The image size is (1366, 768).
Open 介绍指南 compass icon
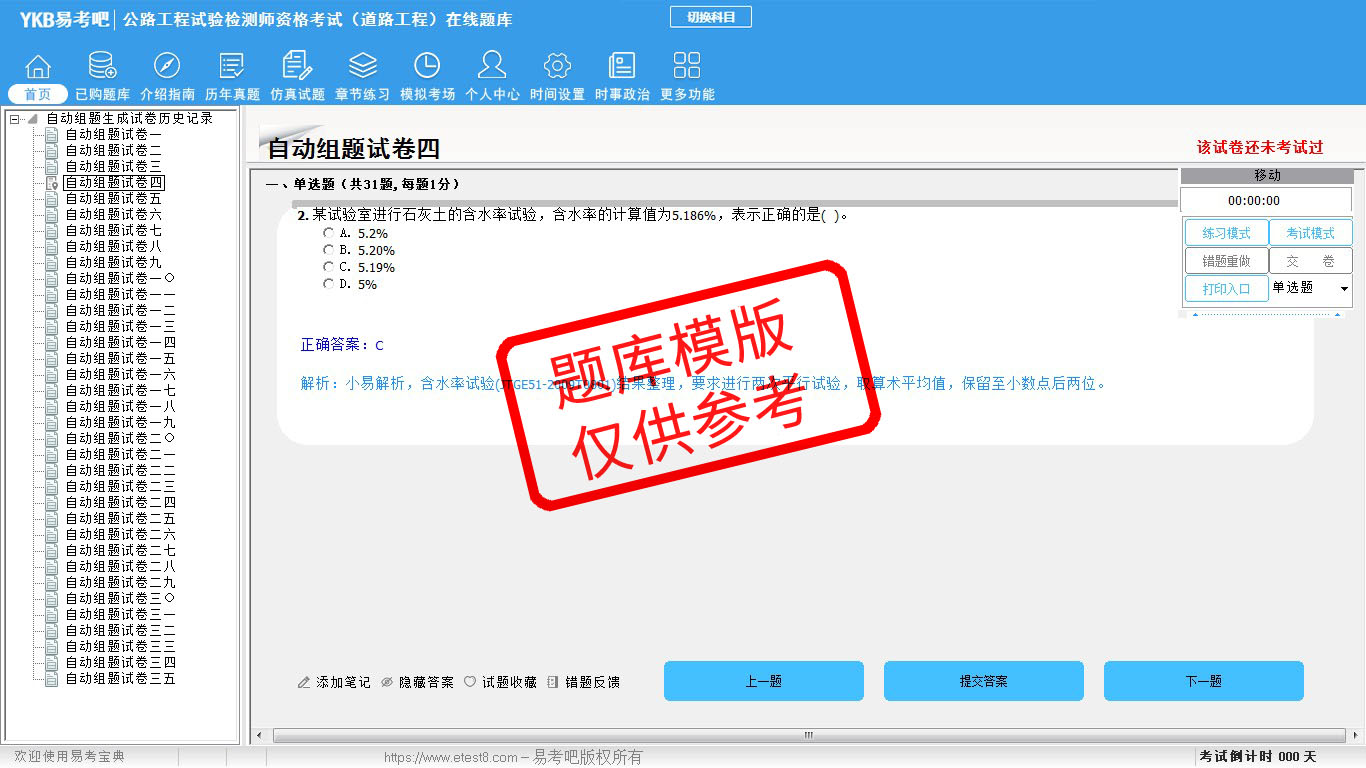click(167, 67)
